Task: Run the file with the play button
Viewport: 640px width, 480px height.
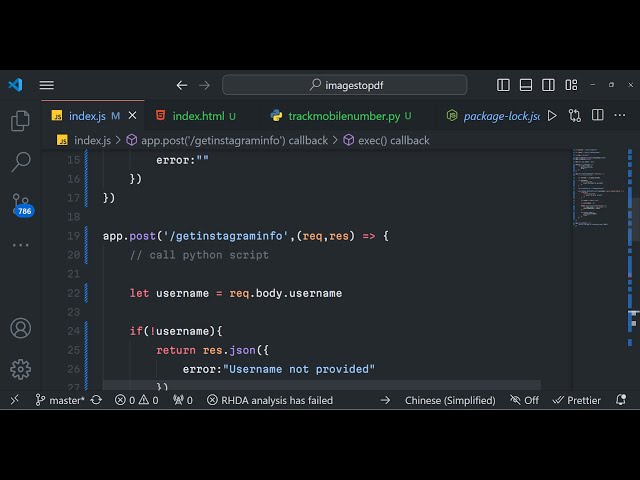Action: [x=552, y=116]
